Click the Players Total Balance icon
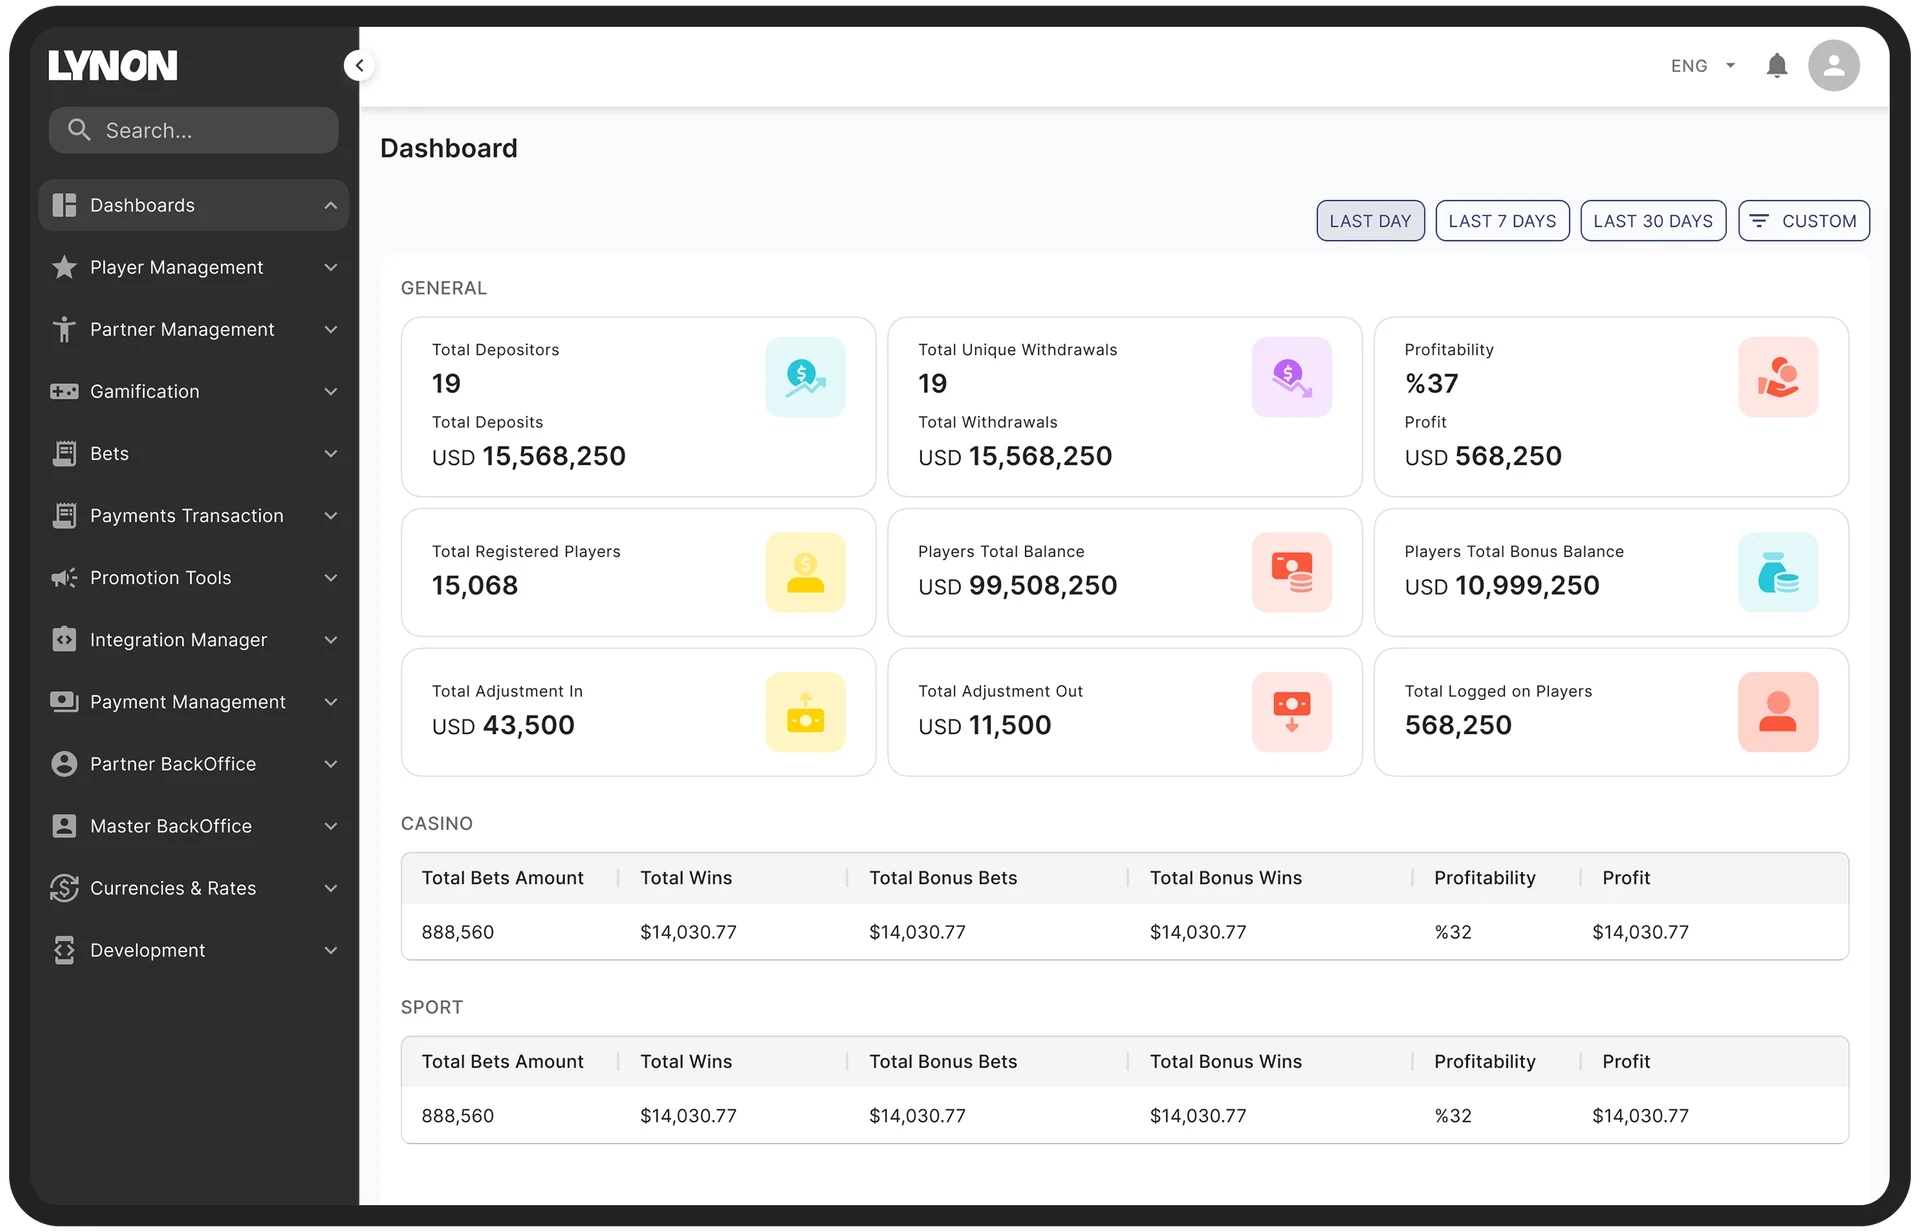The image size is (1920, 1232). pos(1291,572)
